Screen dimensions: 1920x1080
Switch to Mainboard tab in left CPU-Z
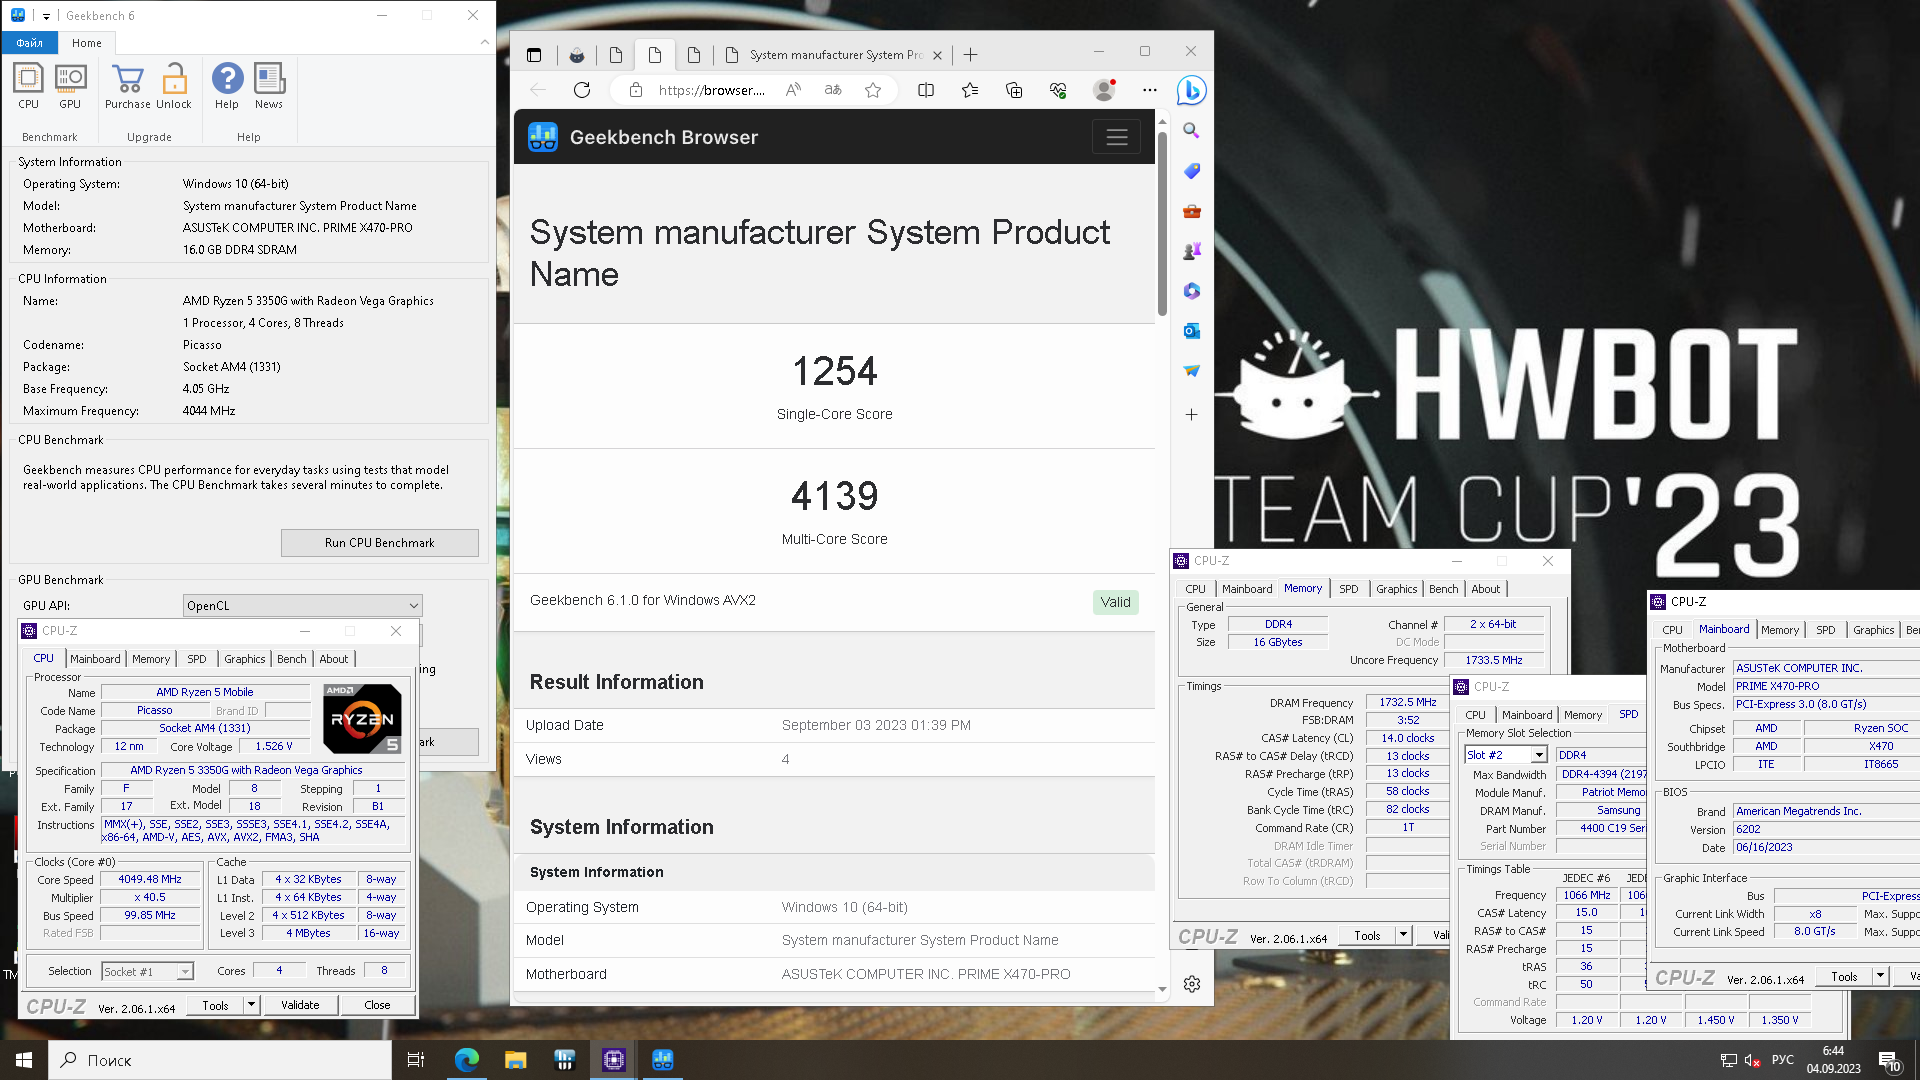coord(95,659)
